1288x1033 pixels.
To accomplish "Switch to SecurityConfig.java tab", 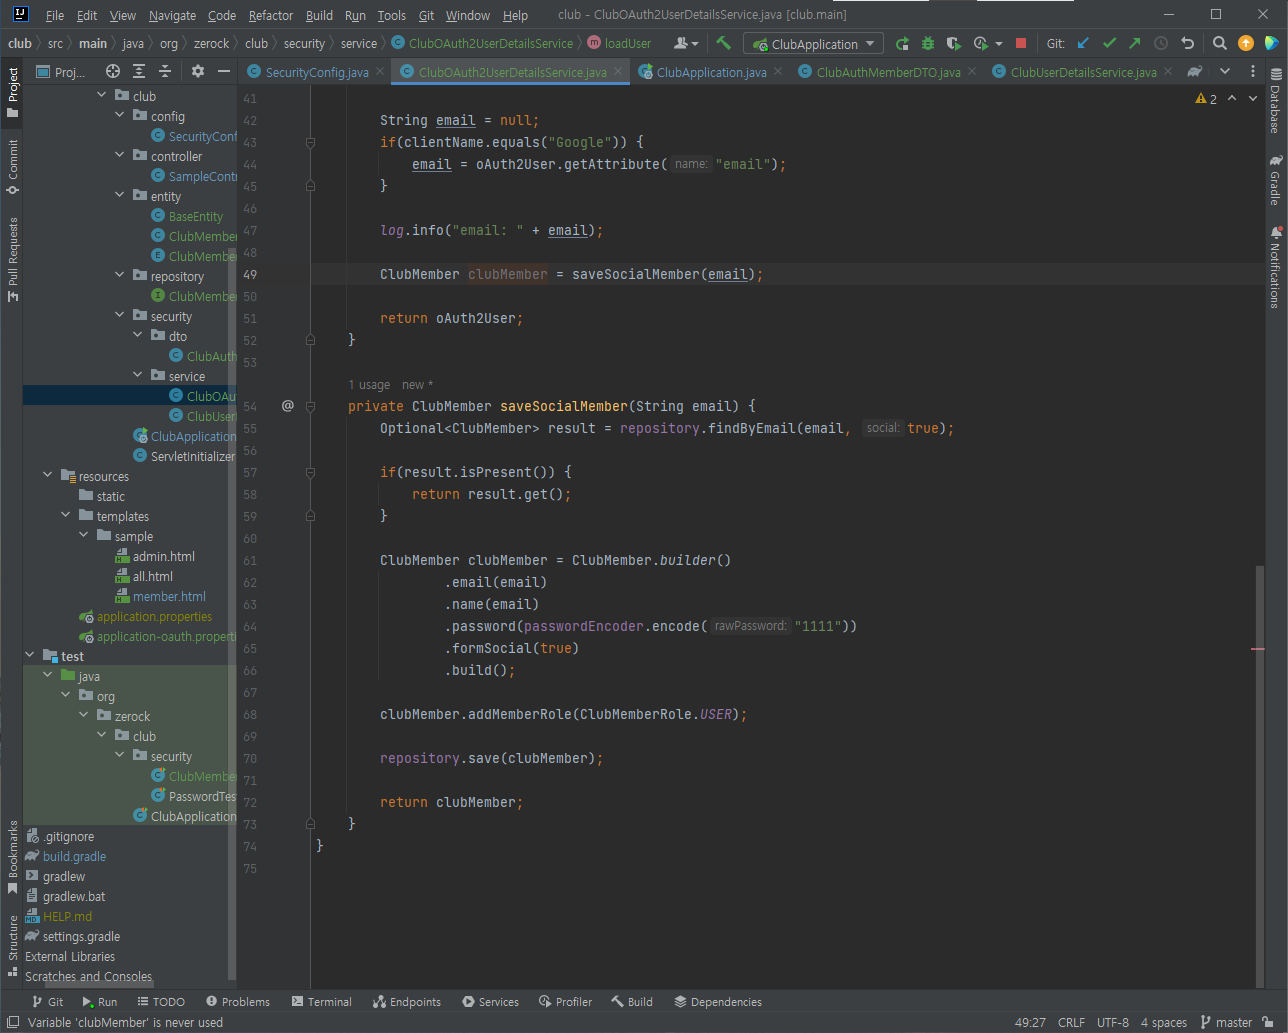I will (316, 72).
